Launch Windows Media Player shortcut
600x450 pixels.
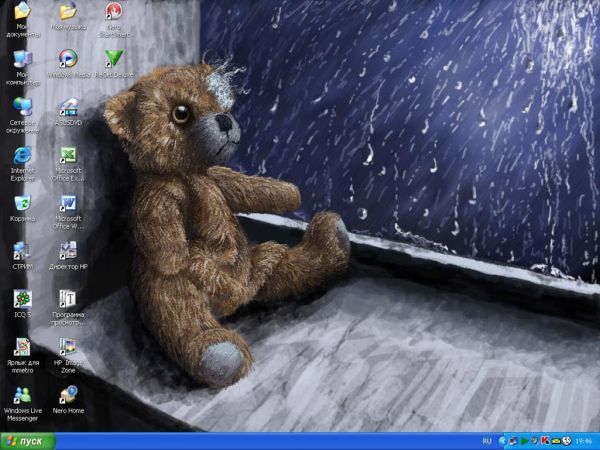tap(68, 59)
